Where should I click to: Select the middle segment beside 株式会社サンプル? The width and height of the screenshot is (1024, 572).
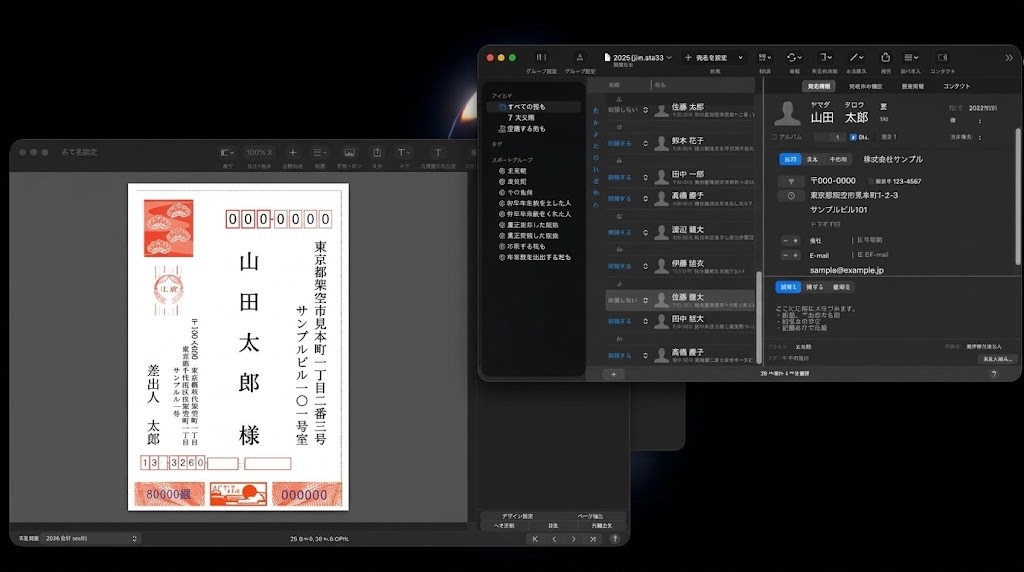click(x=812, y=159)
